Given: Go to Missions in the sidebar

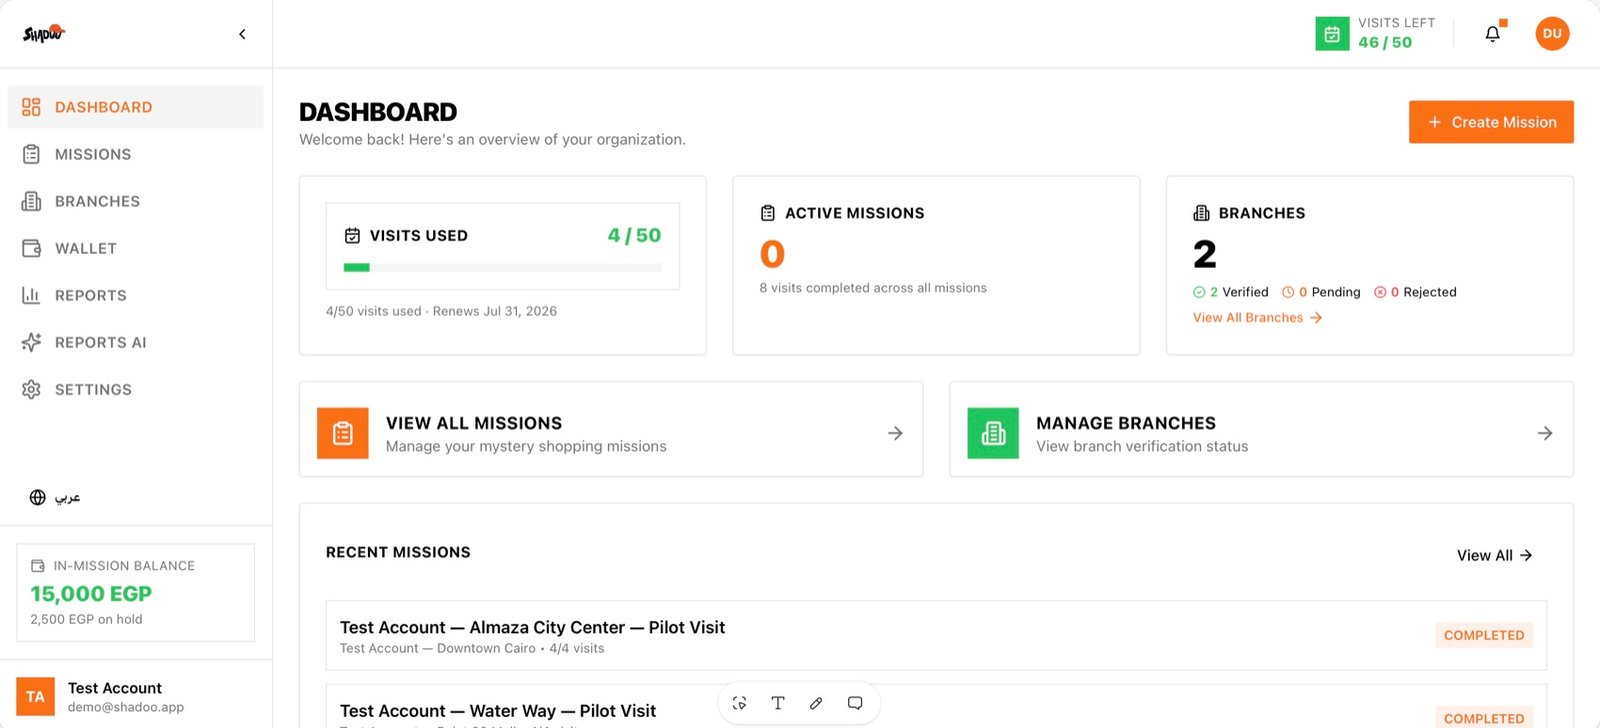Looking at the screenshot, I should click(135, 154).
